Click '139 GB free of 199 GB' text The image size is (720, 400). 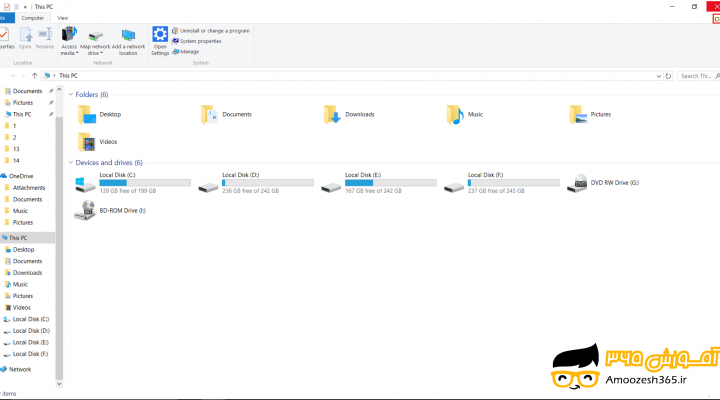(128, 191)
